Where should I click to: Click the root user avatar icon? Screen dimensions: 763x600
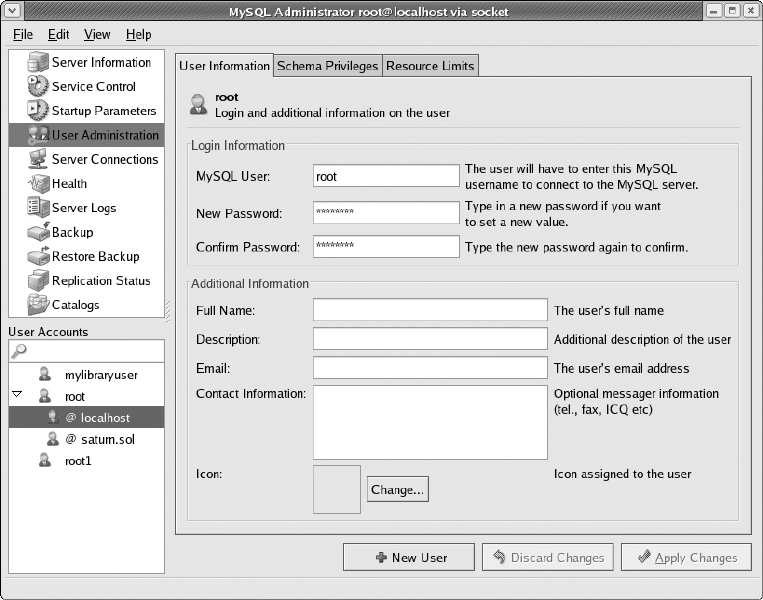pyautogui.click(x=45, y=396)
